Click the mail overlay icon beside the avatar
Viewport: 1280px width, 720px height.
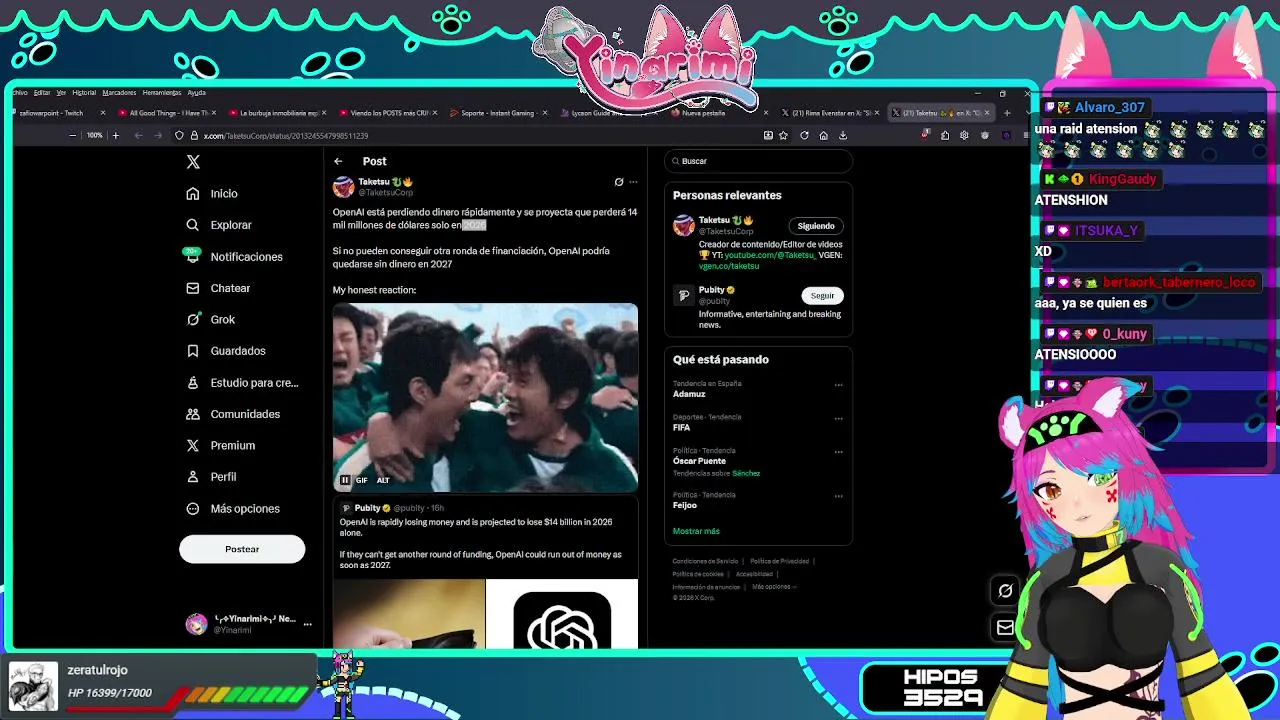[1005, 627]
